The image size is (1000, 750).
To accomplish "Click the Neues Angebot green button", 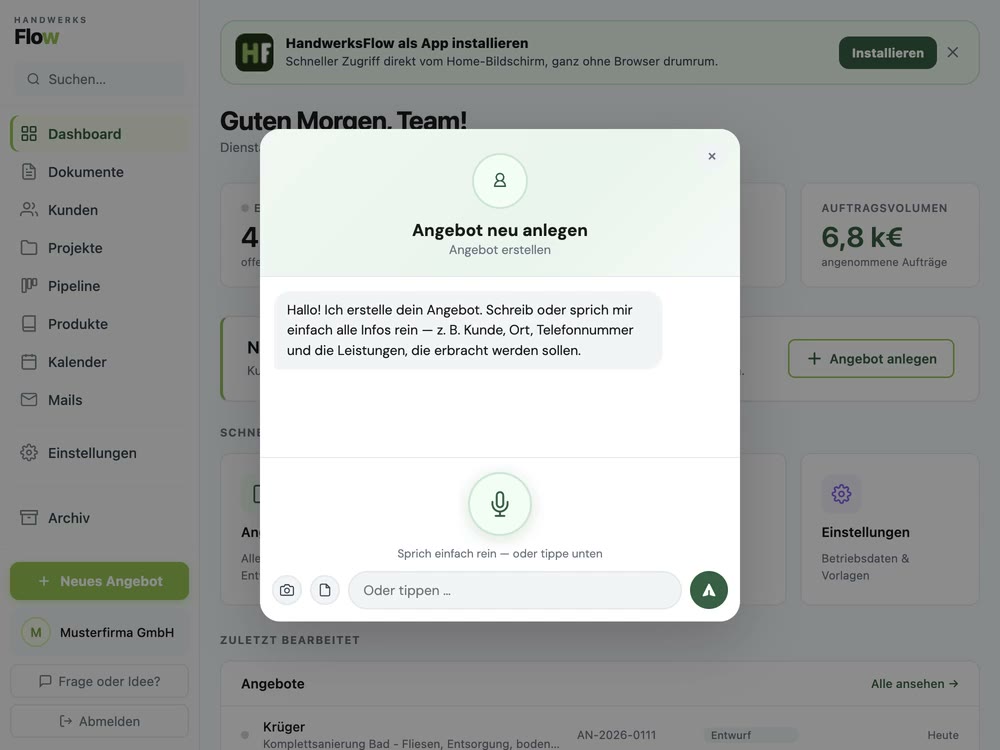I will click(99, 581).
